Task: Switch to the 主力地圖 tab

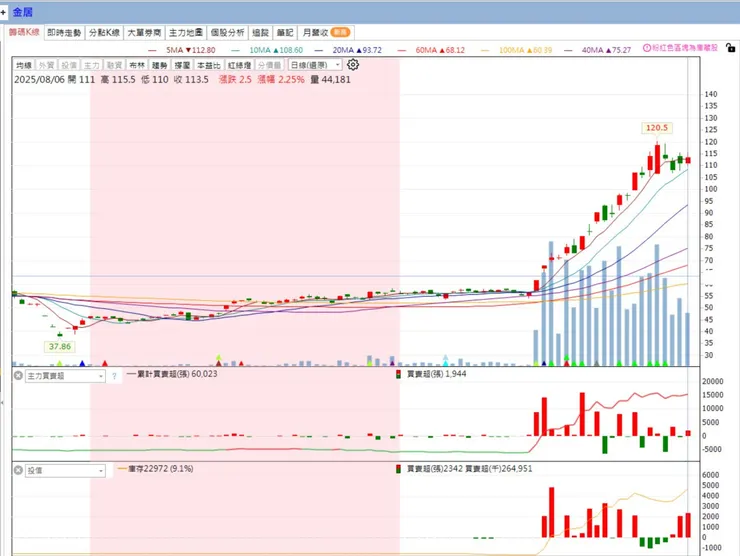Action: [186, 33]
